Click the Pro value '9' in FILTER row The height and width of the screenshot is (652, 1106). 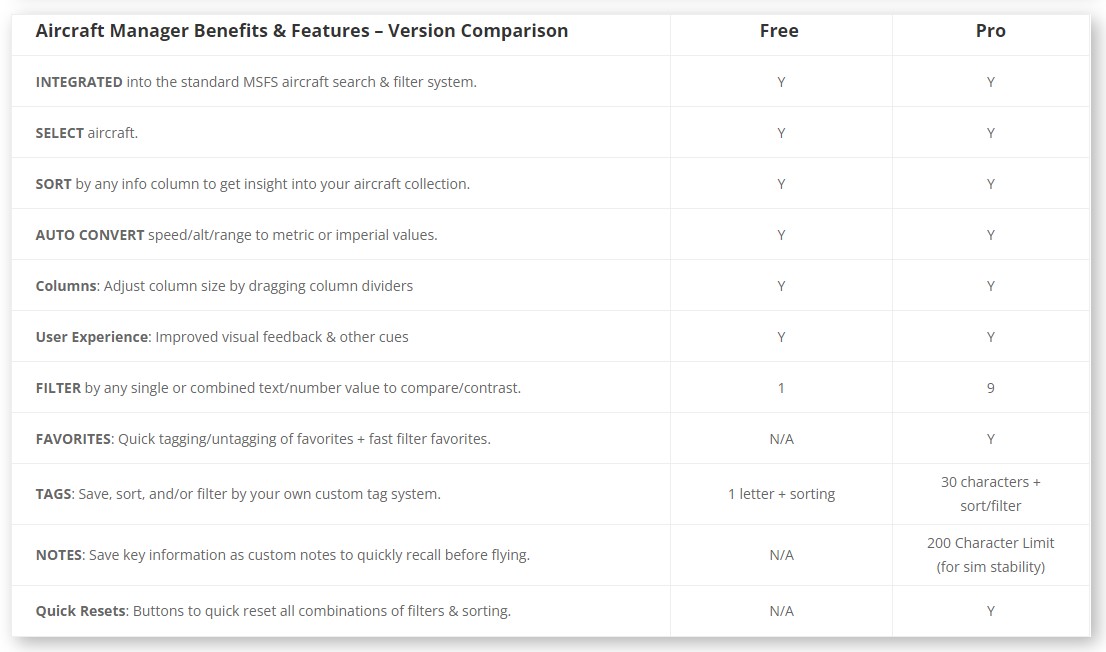pos(990,388)
